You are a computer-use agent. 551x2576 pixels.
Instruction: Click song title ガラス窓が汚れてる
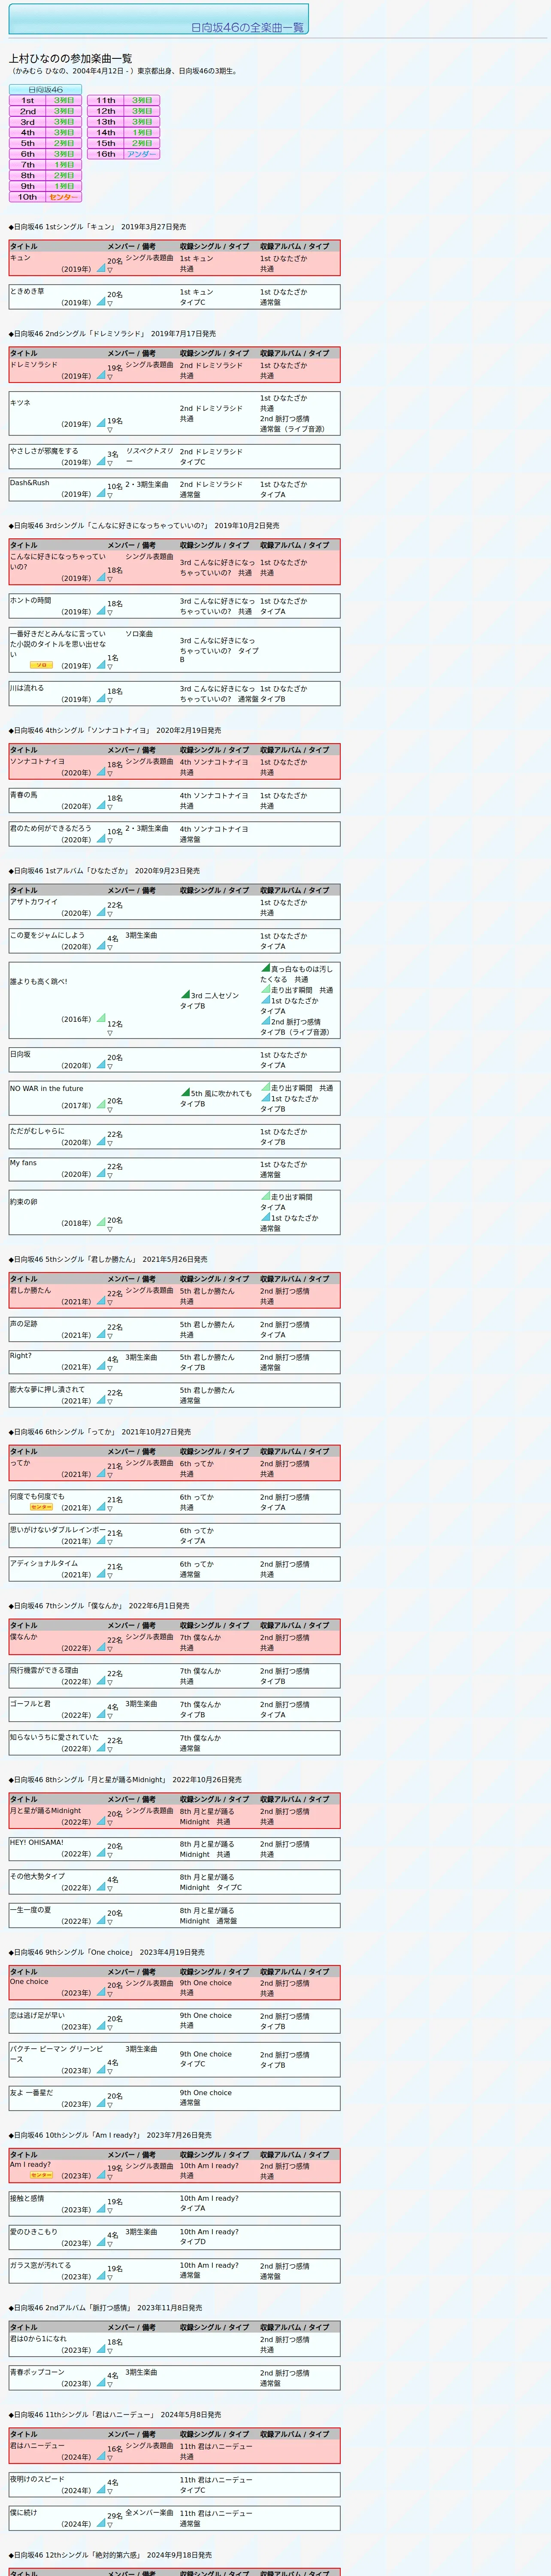coord(41,2265)
